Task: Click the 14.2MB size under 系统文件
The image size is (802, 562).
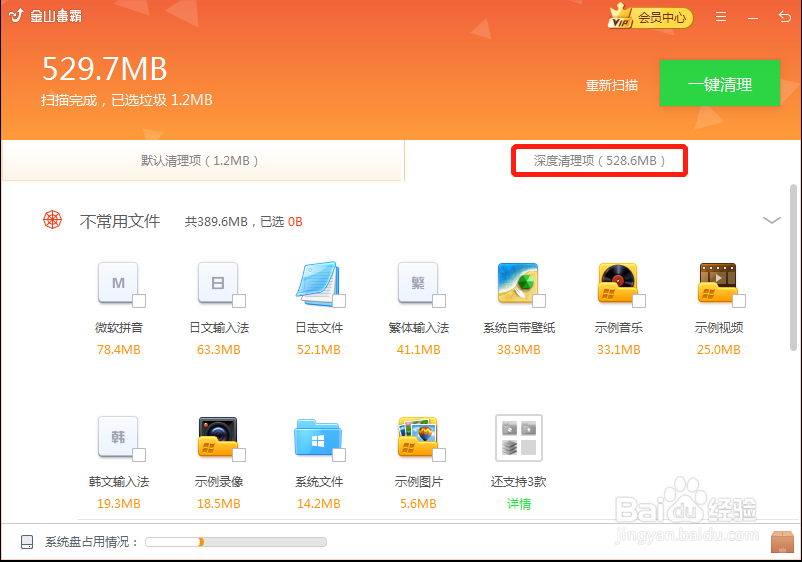Action: point(318,504)
